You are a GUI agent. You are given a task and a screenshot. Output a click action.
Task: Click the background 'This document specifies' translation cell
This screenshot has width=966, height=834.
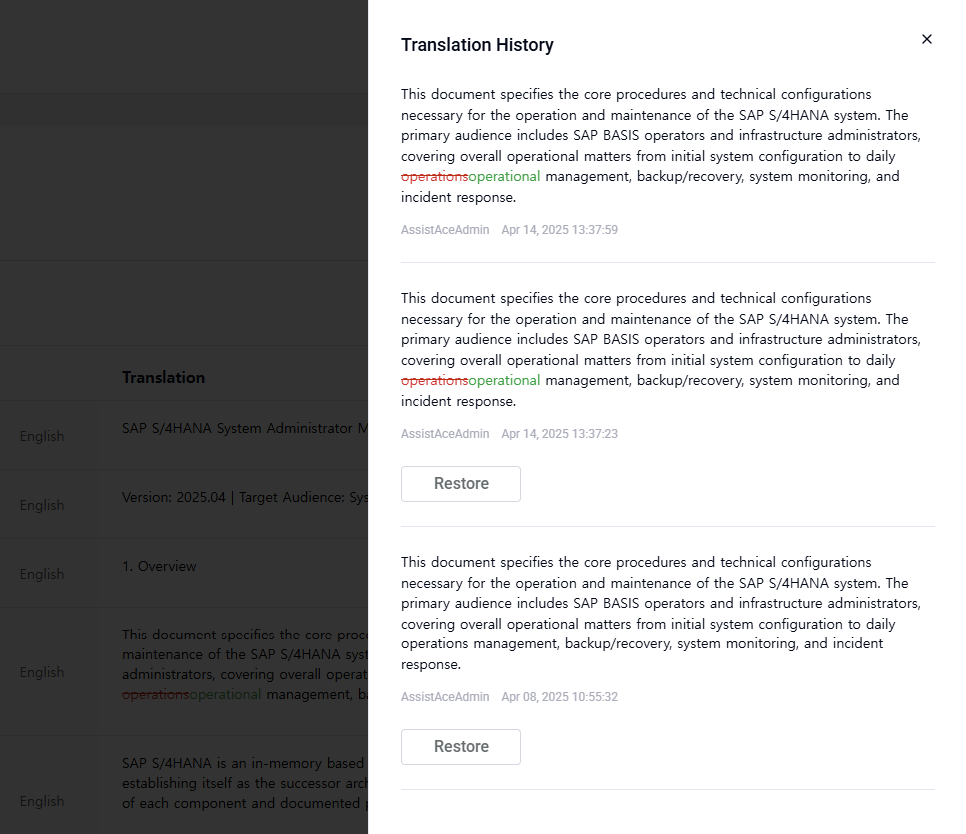click(x=244, y=664)
